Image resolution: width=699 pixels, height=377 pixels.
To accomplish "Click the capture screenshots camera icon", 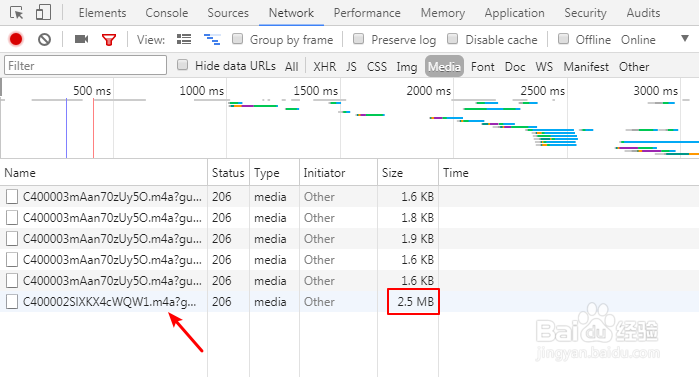I will pyautogui.click(x=81, y=39).
